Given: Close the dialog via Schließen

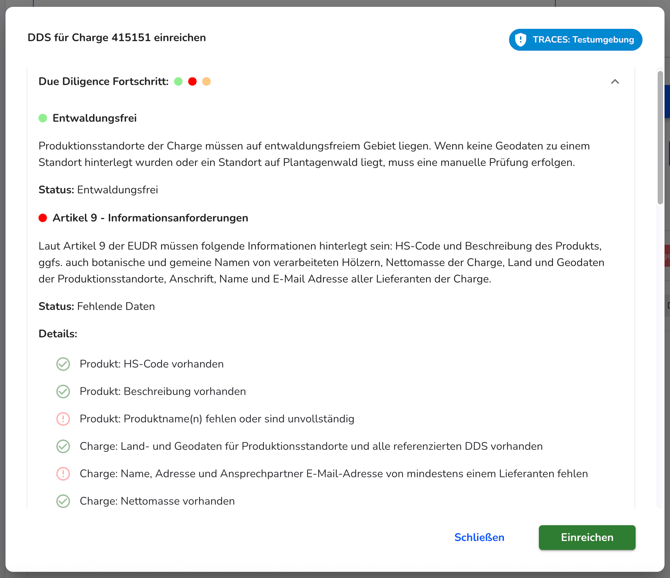Looking at the screenshot, I should (x=479, y=537).
